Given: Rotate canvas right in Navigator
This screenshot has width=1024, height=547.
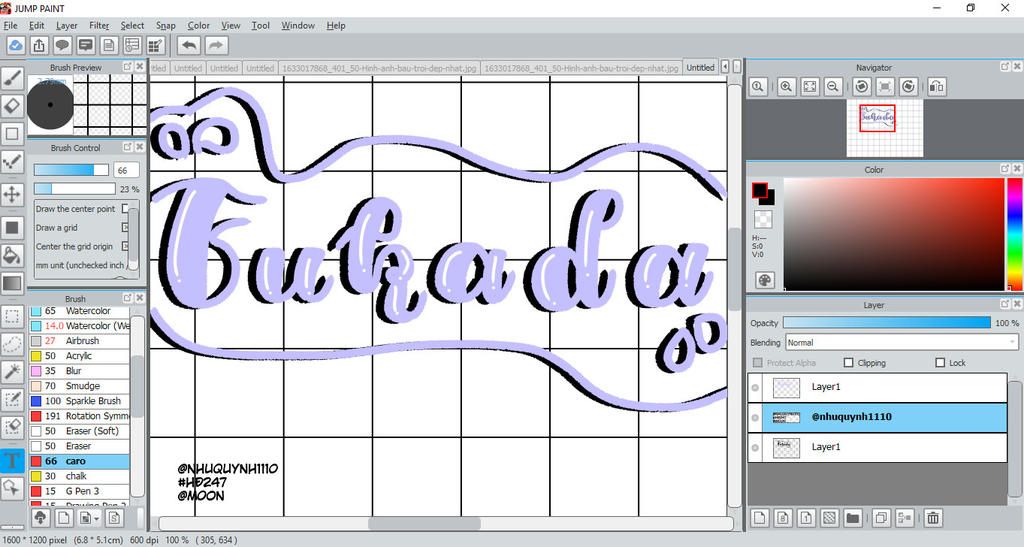Looking at the screenshot, I should [908, 86].
